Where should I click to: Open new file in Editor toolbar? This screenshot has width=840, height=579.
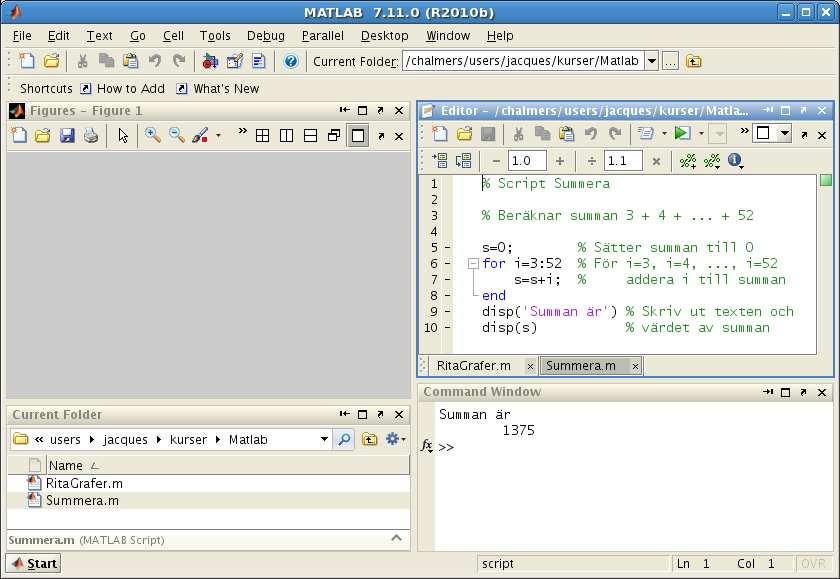pyautogui.click(x=440, y=133)
